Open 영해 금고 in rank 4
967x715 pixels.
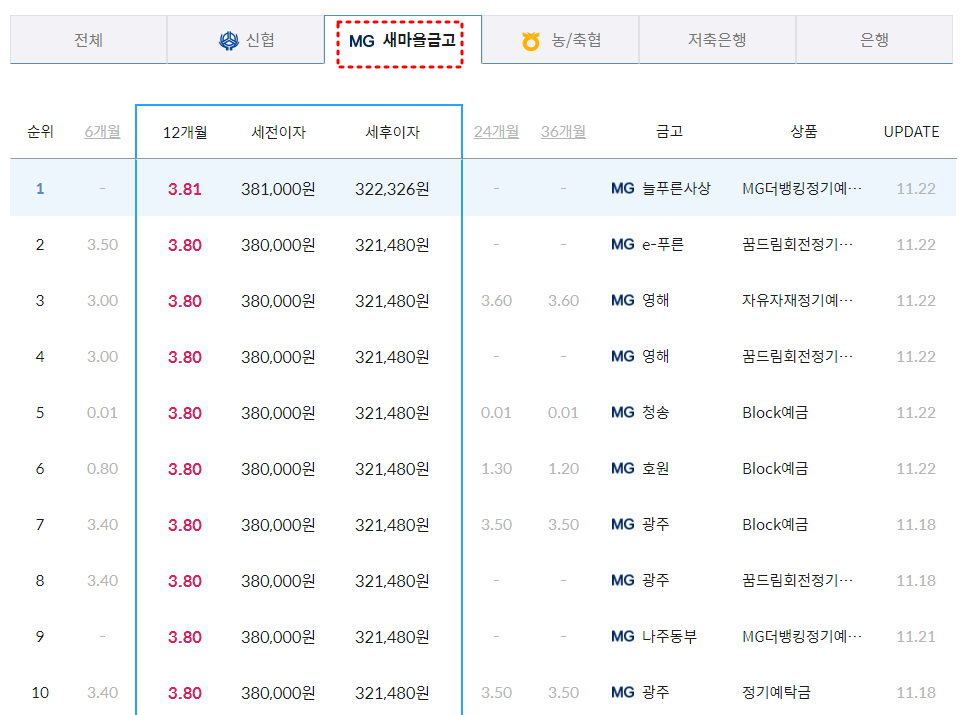click(656, 357)
